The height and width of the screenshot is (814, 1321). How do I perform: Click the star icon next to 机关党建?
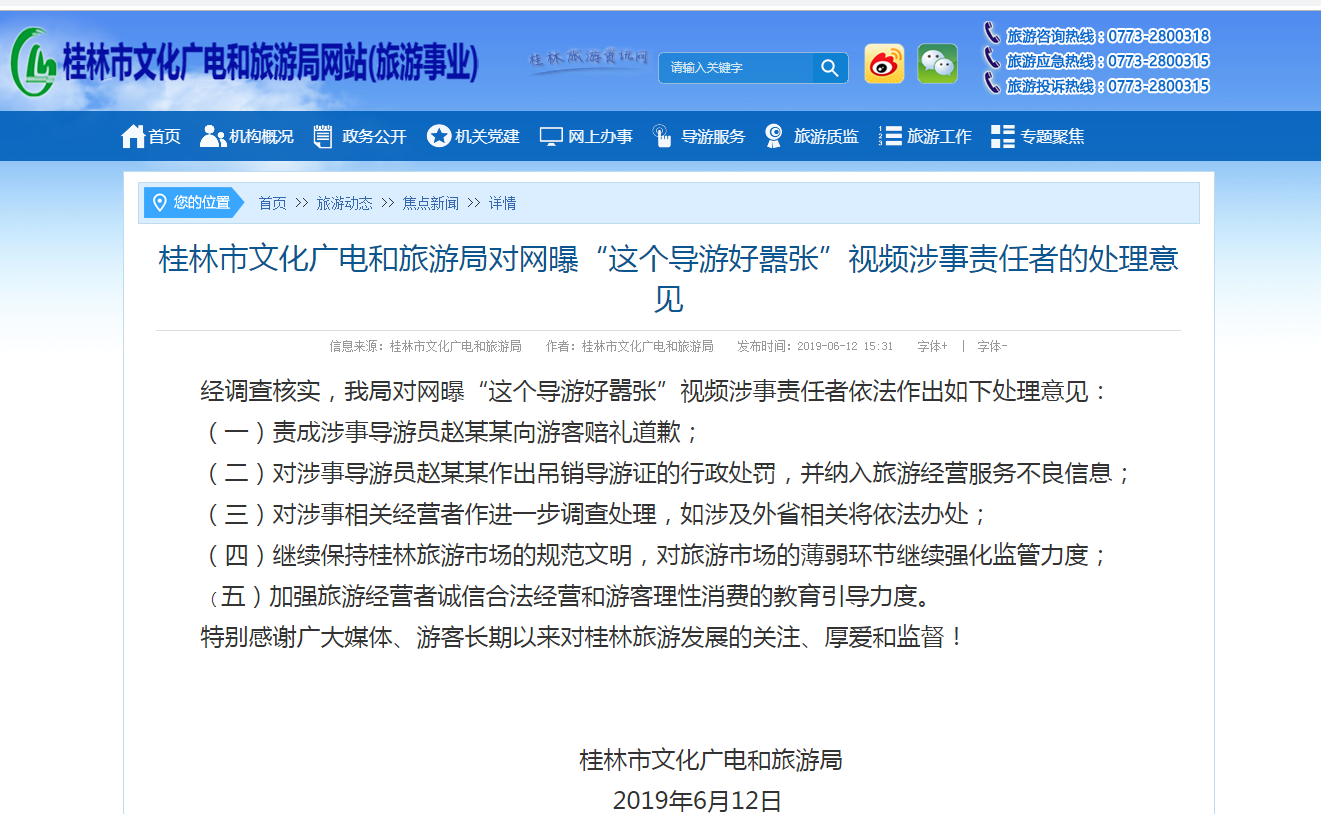(x=438, y=136)
